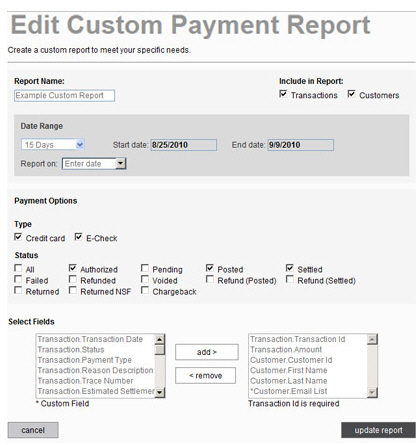
Task: Click the < remove button
Action: point(205,376)
